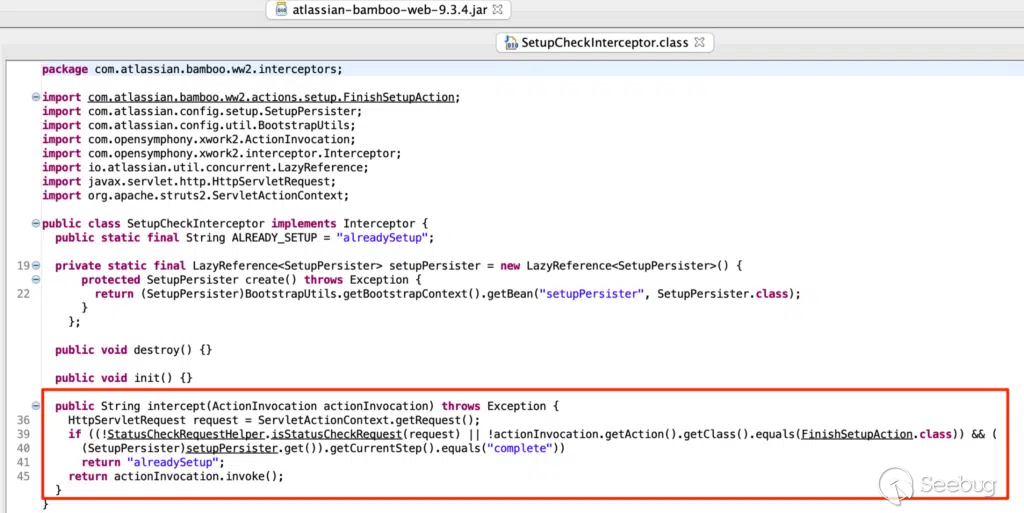This screenshot has width=1024, height=513.
Task: Collapse the protected create() method
Action: 36,279
